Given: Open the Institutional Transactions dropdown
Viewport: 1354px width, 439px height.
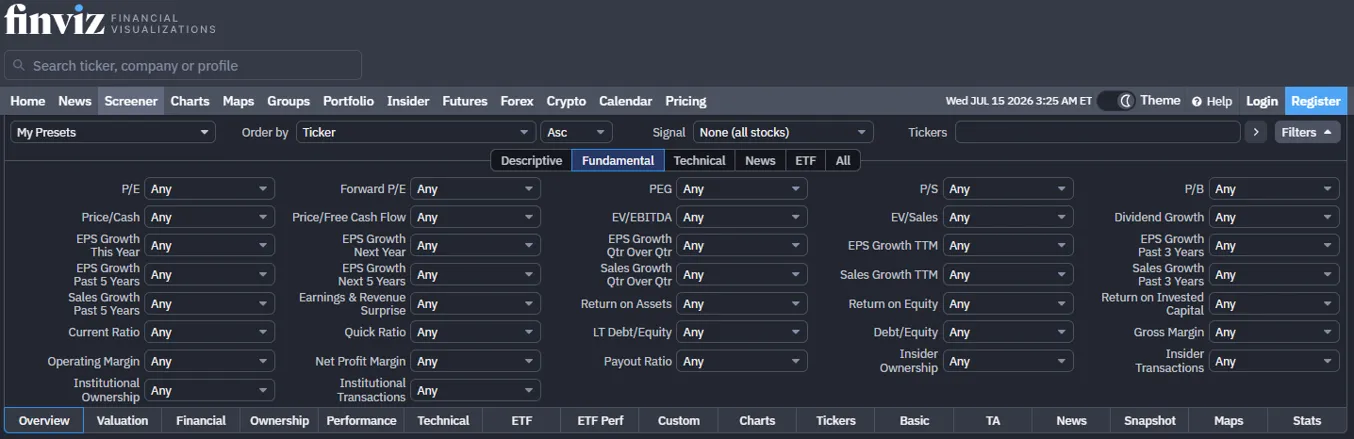Looking at the screenshot, I should click(x=475, y=390).
